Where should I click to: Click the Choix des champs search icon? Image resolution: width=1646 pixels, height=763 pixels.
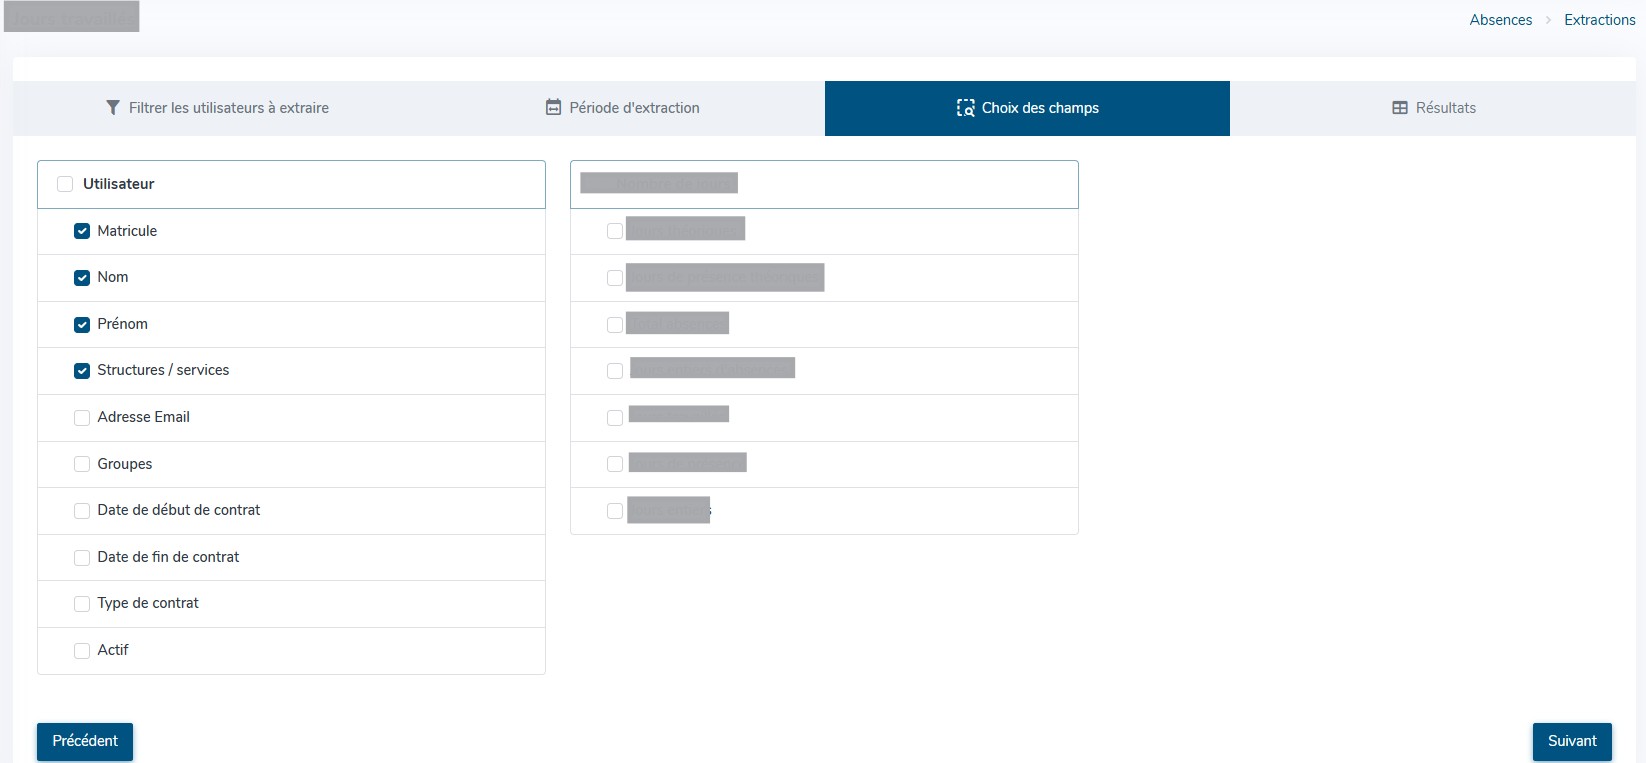[965, 108]
